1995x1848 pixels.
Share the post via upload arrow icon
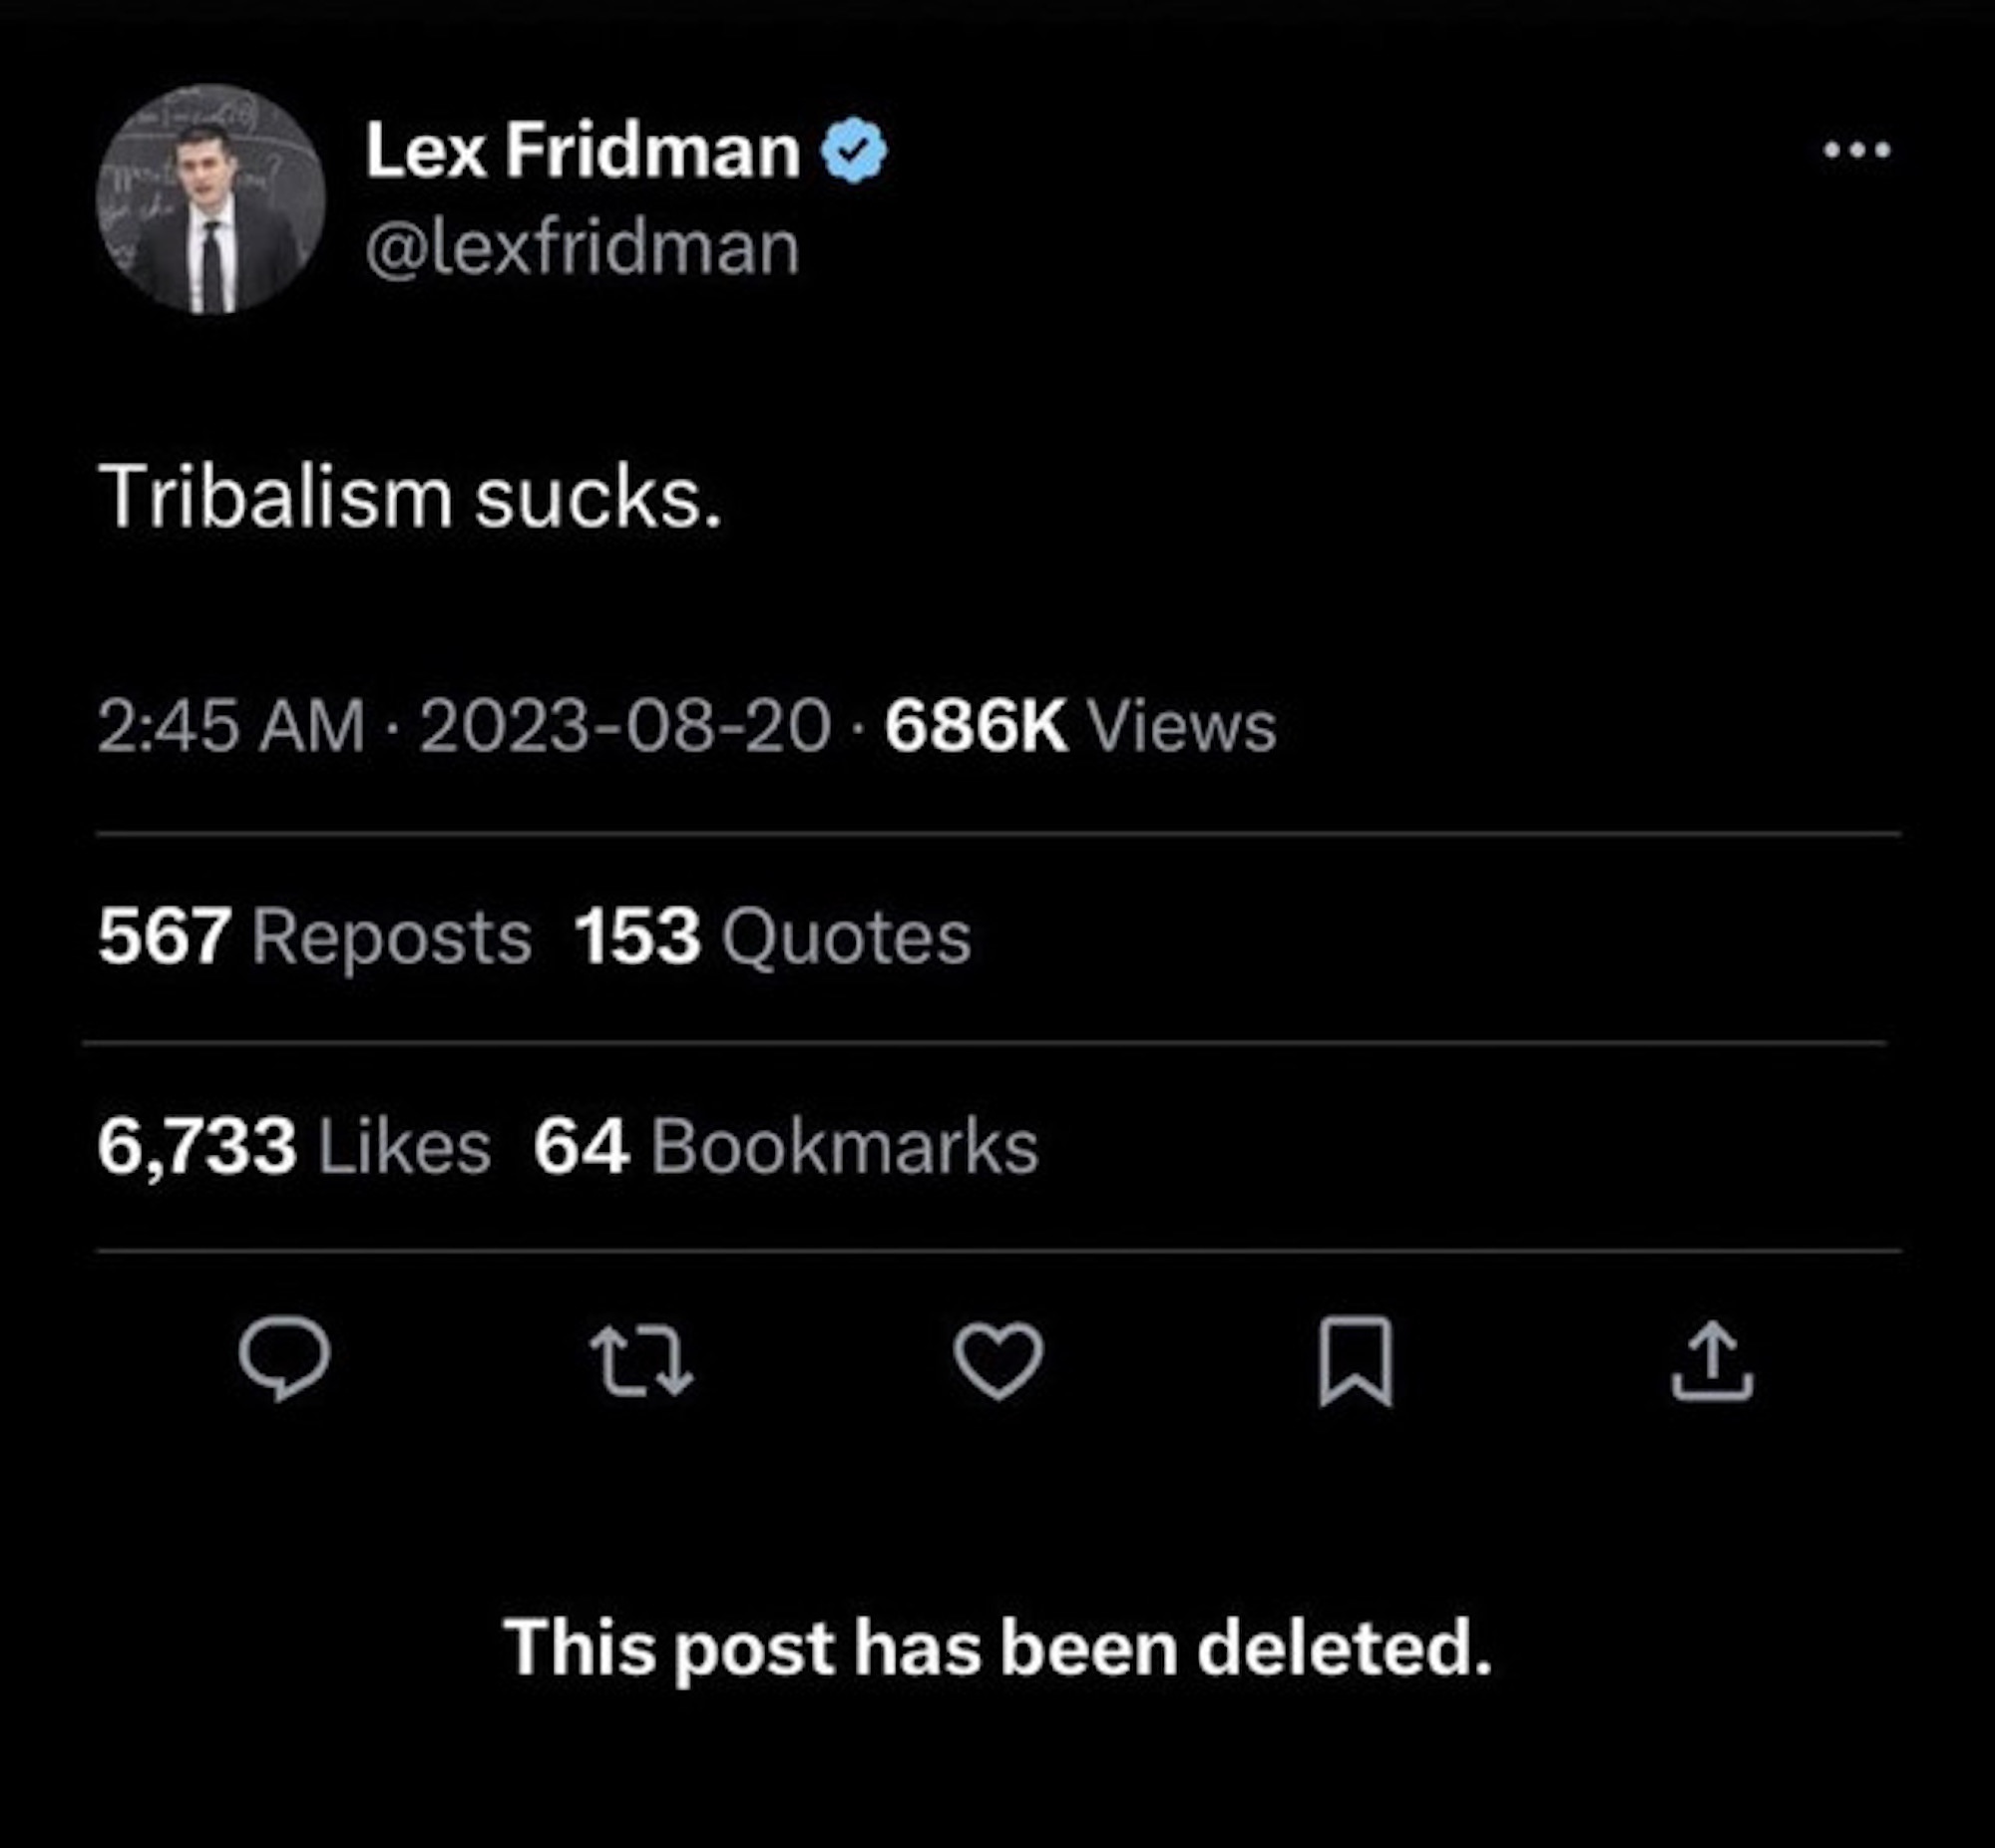[1711, 1360]
